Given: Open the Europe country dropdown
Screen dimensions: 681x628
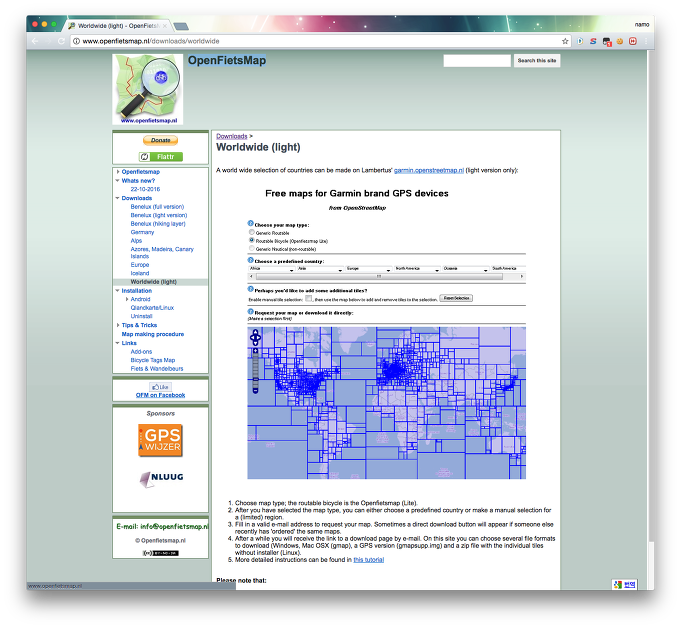Looking at the screenshot, I should pos(369,269).
